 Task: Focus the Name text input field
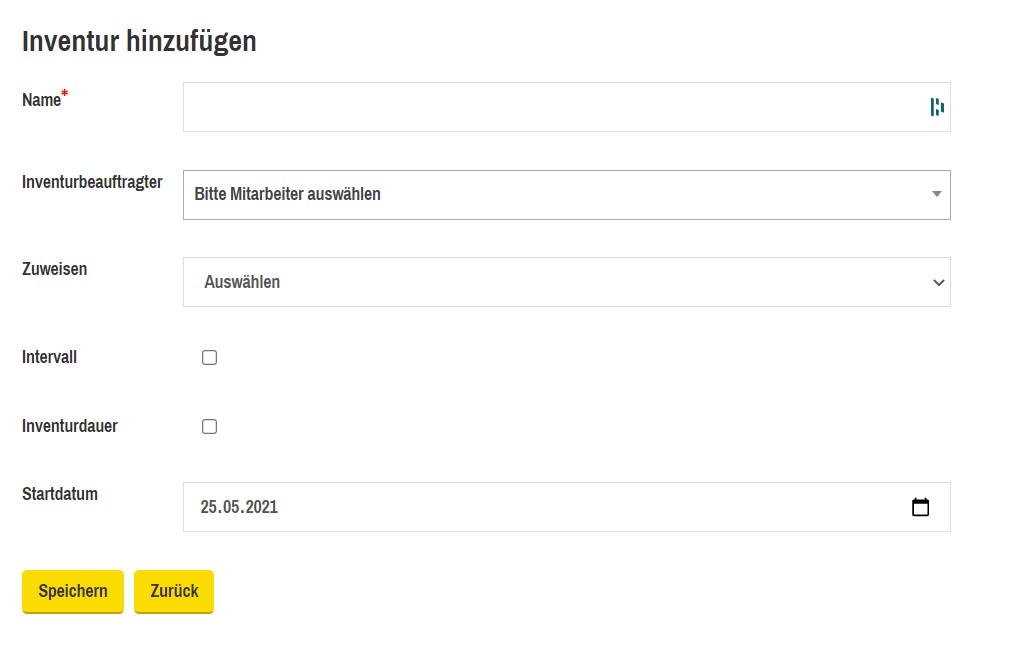[566, 107]
